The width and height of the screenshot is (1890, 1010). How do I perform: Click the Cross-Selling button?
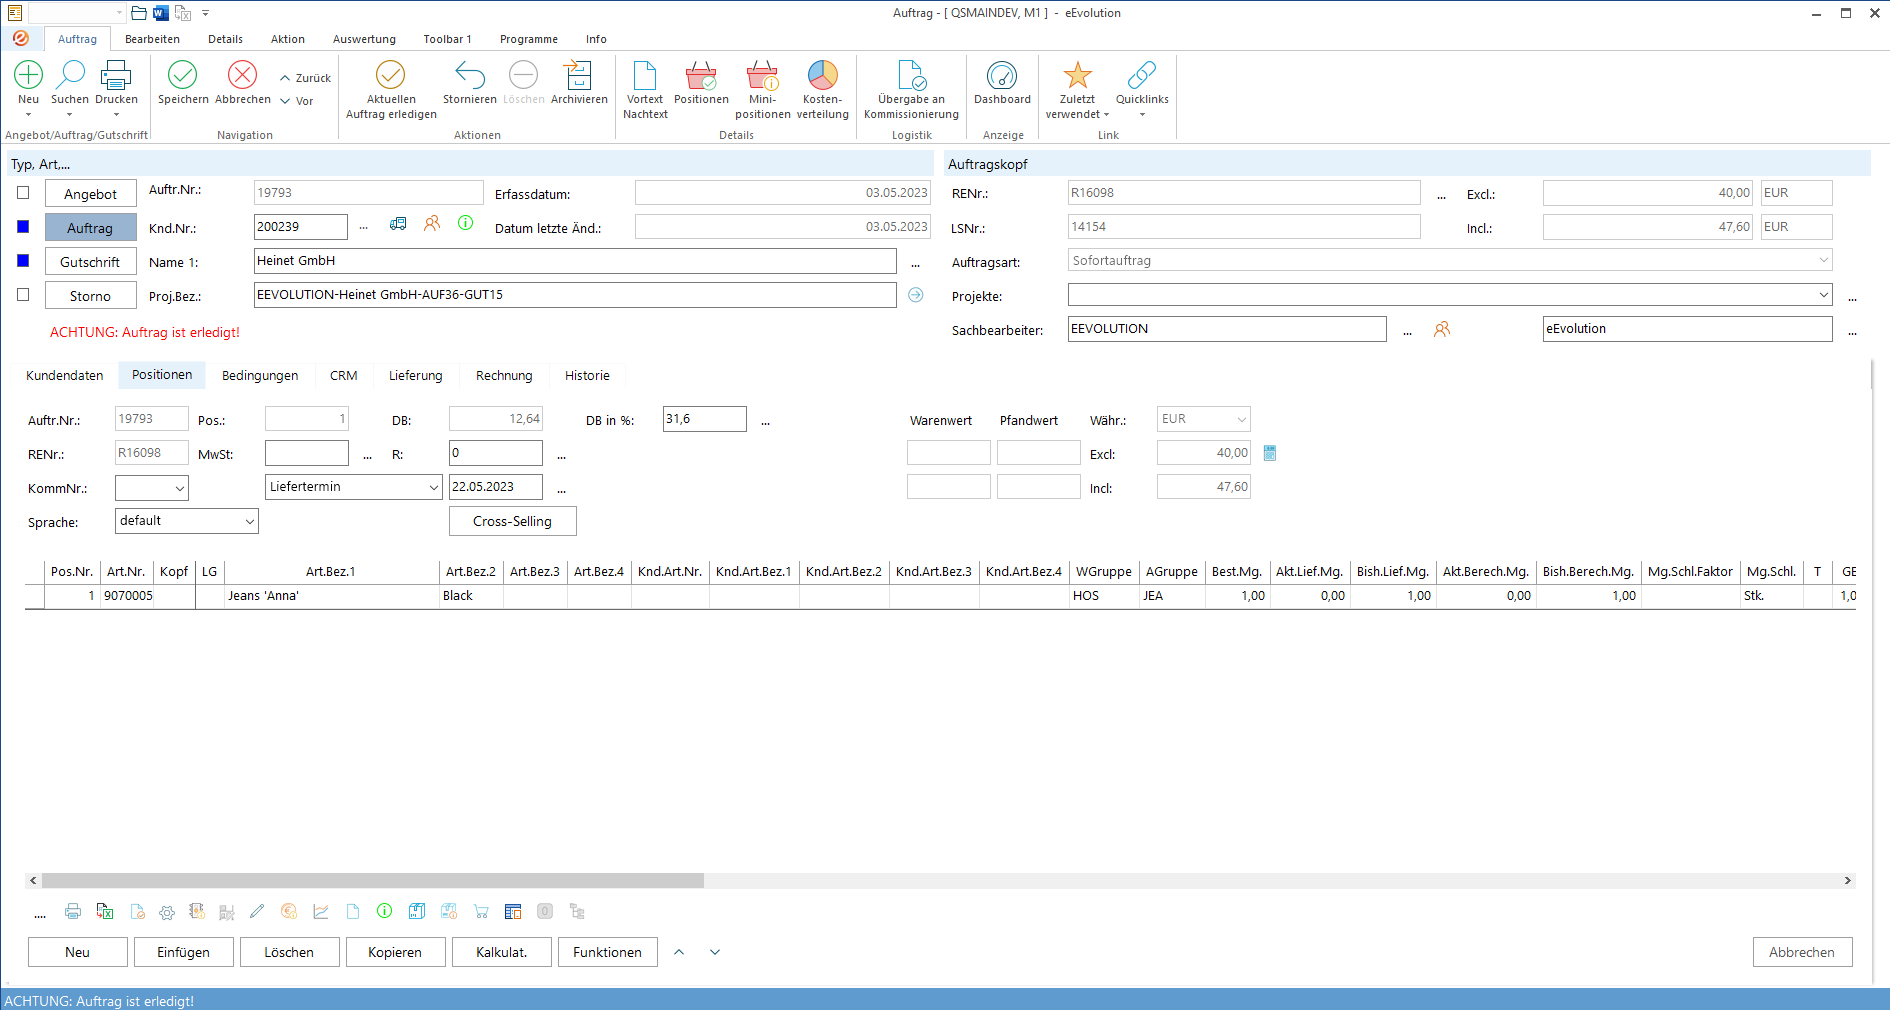click(x=512, y=521)
